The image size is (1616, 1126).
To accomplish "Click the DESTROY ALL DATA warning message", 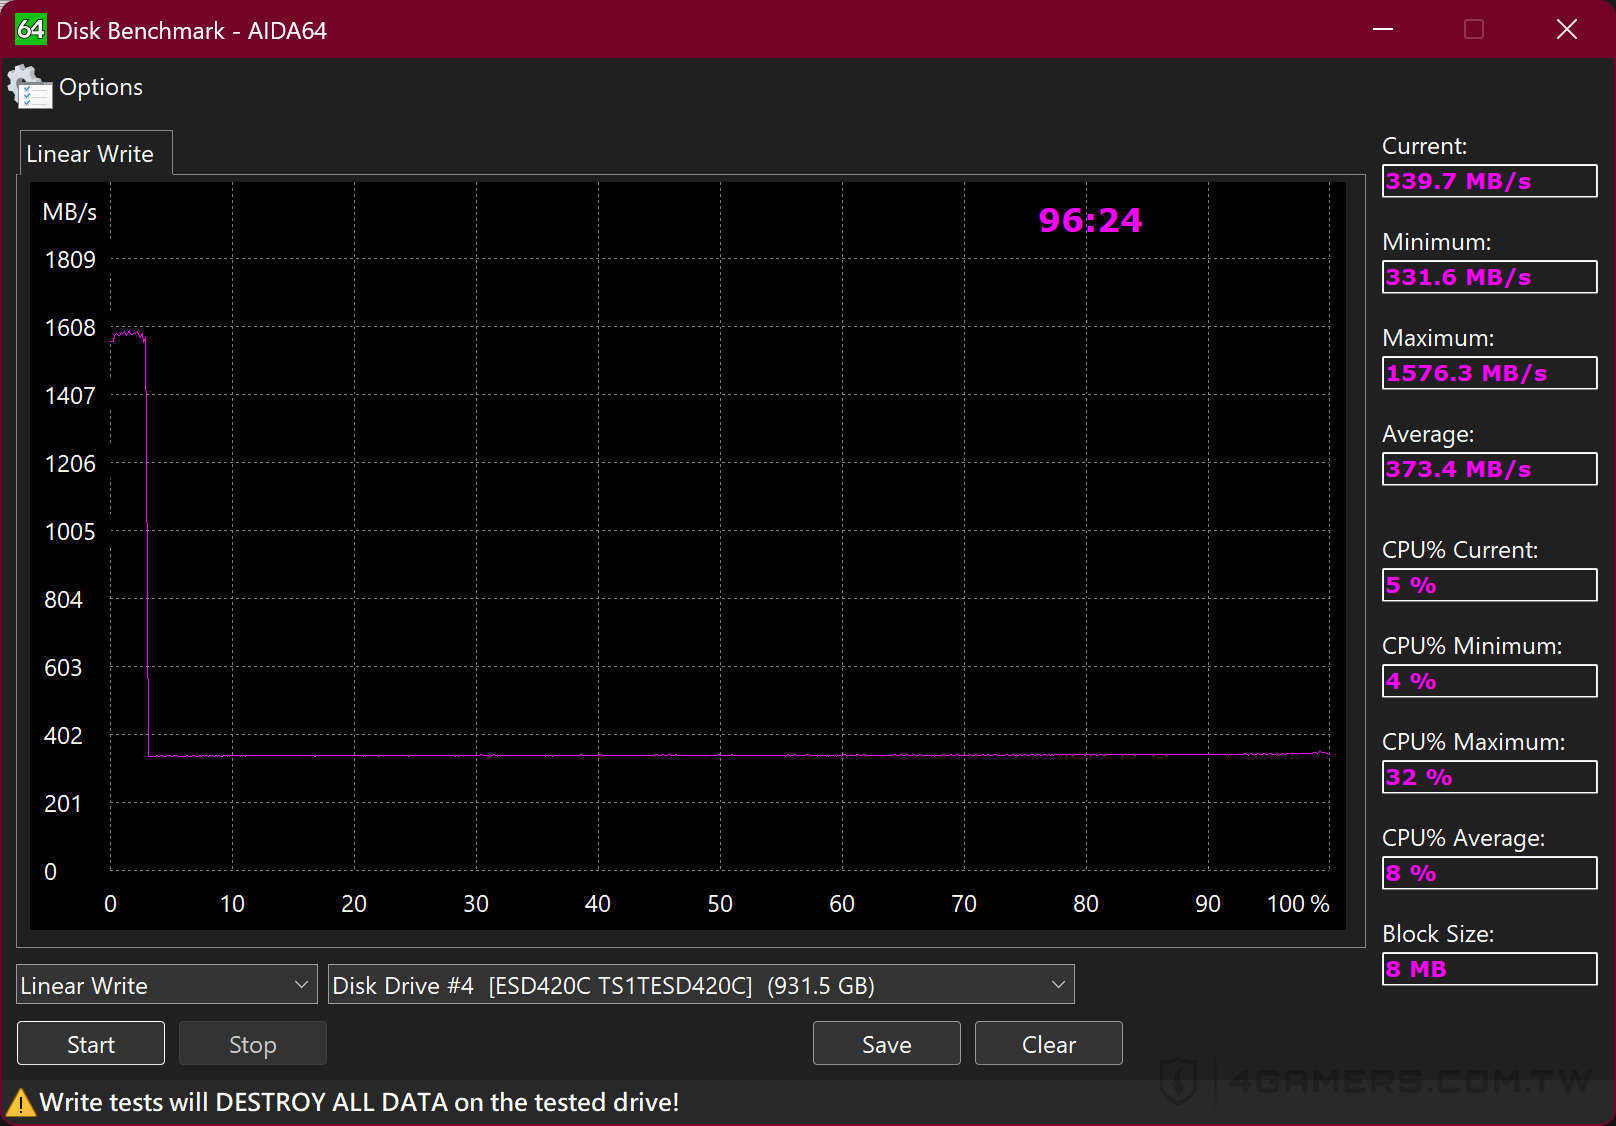I will pyautogui.click(x=360, y=1102).
